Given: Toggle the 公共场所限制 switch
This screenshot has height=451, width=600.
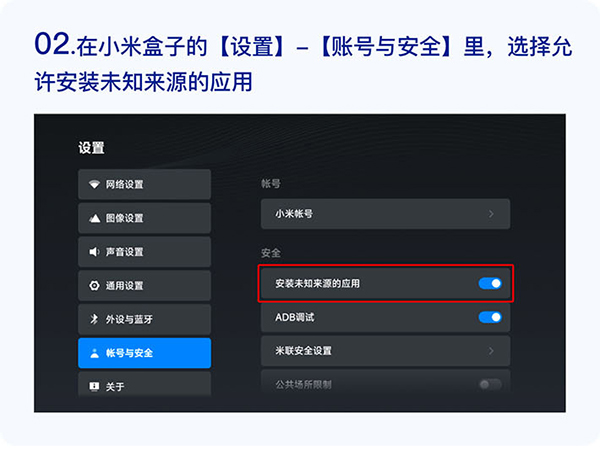Looking at the screenshot, I should [x=489, y=383].
